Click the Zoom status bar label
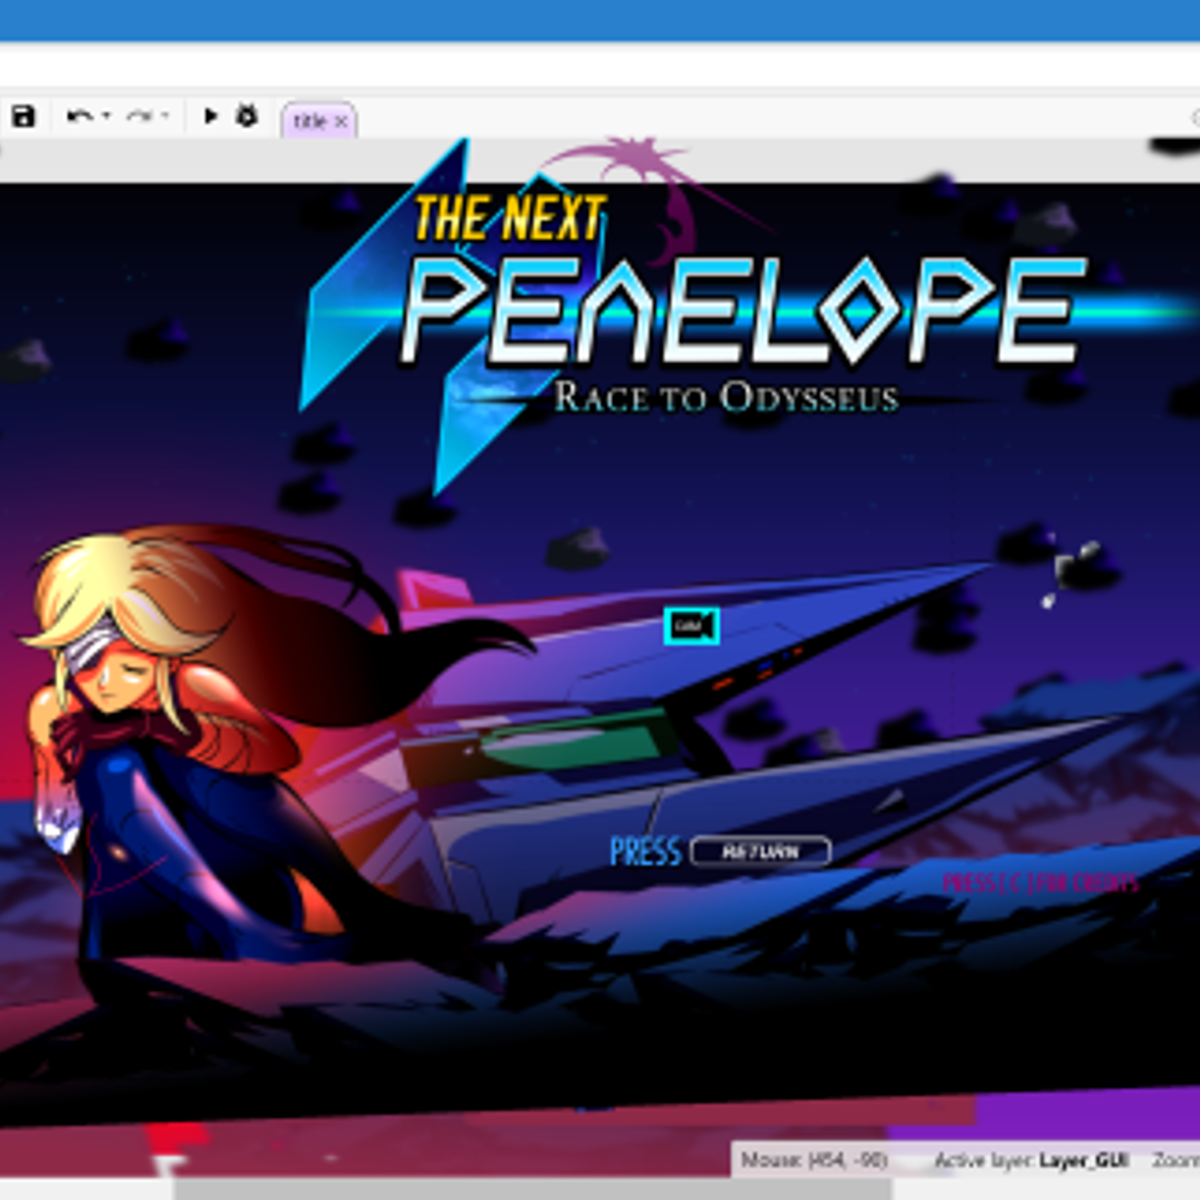This screenshot has width=1200, height=1200. click(1175, 1160)
